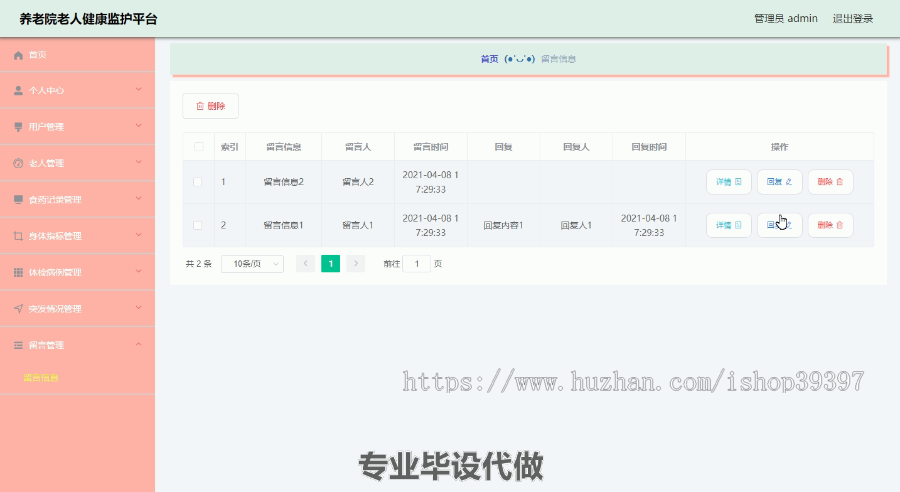Click the 回复人1 cell
The height and width of the screenshot is (492, 900).
coord(576,225)
